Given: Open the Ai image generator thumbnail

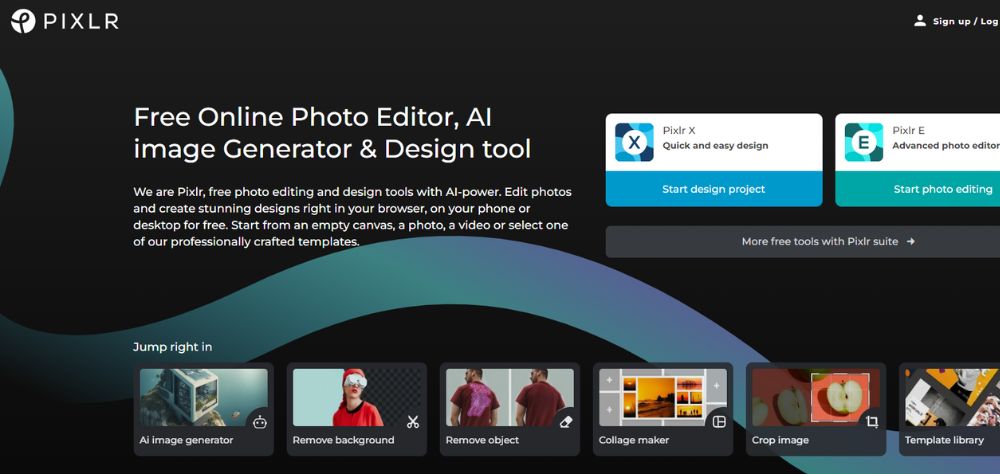Looking at the screenshot, I should tap(203, 397).
